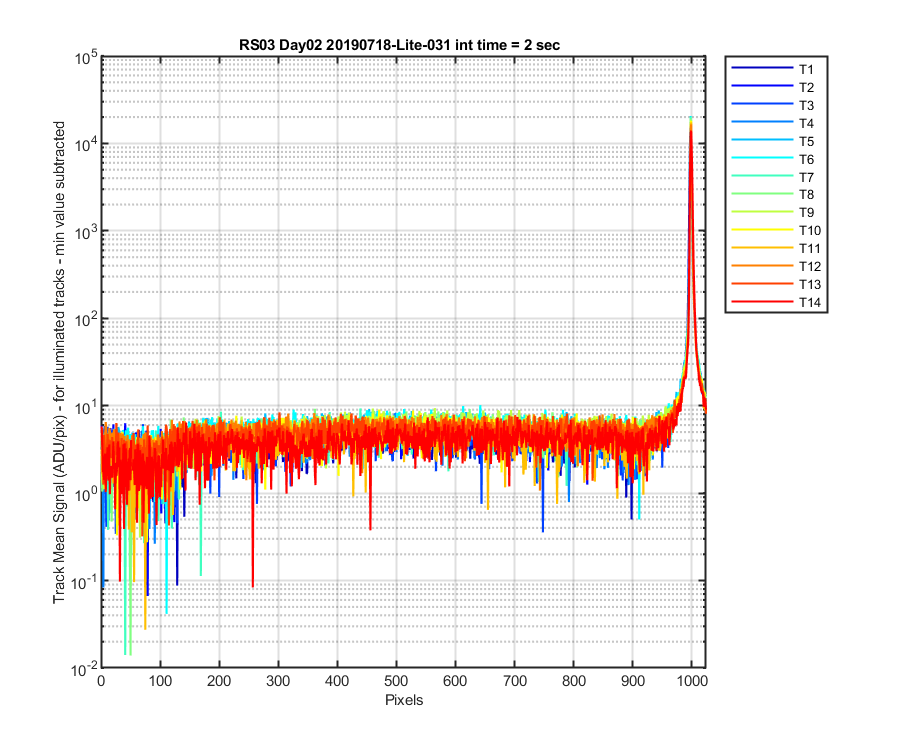Screen dimensions: 900x750
Task: Click x-axis tick label 500
Action: tap(396, 681)
